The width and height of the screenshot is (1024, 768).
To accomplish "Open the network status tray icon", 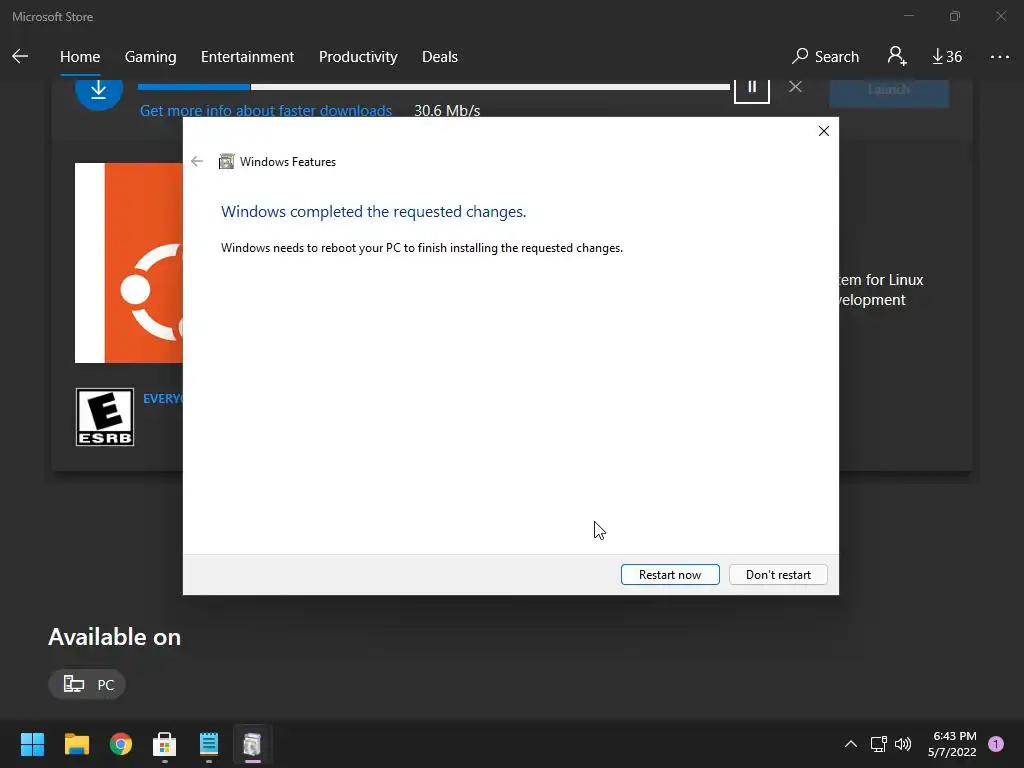I will point(878,744).
